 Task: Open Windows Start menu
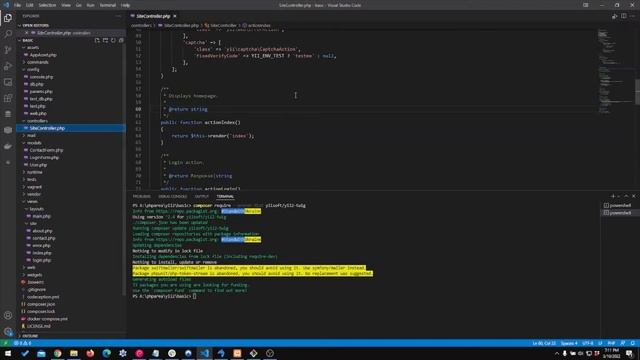coord(8,353)
